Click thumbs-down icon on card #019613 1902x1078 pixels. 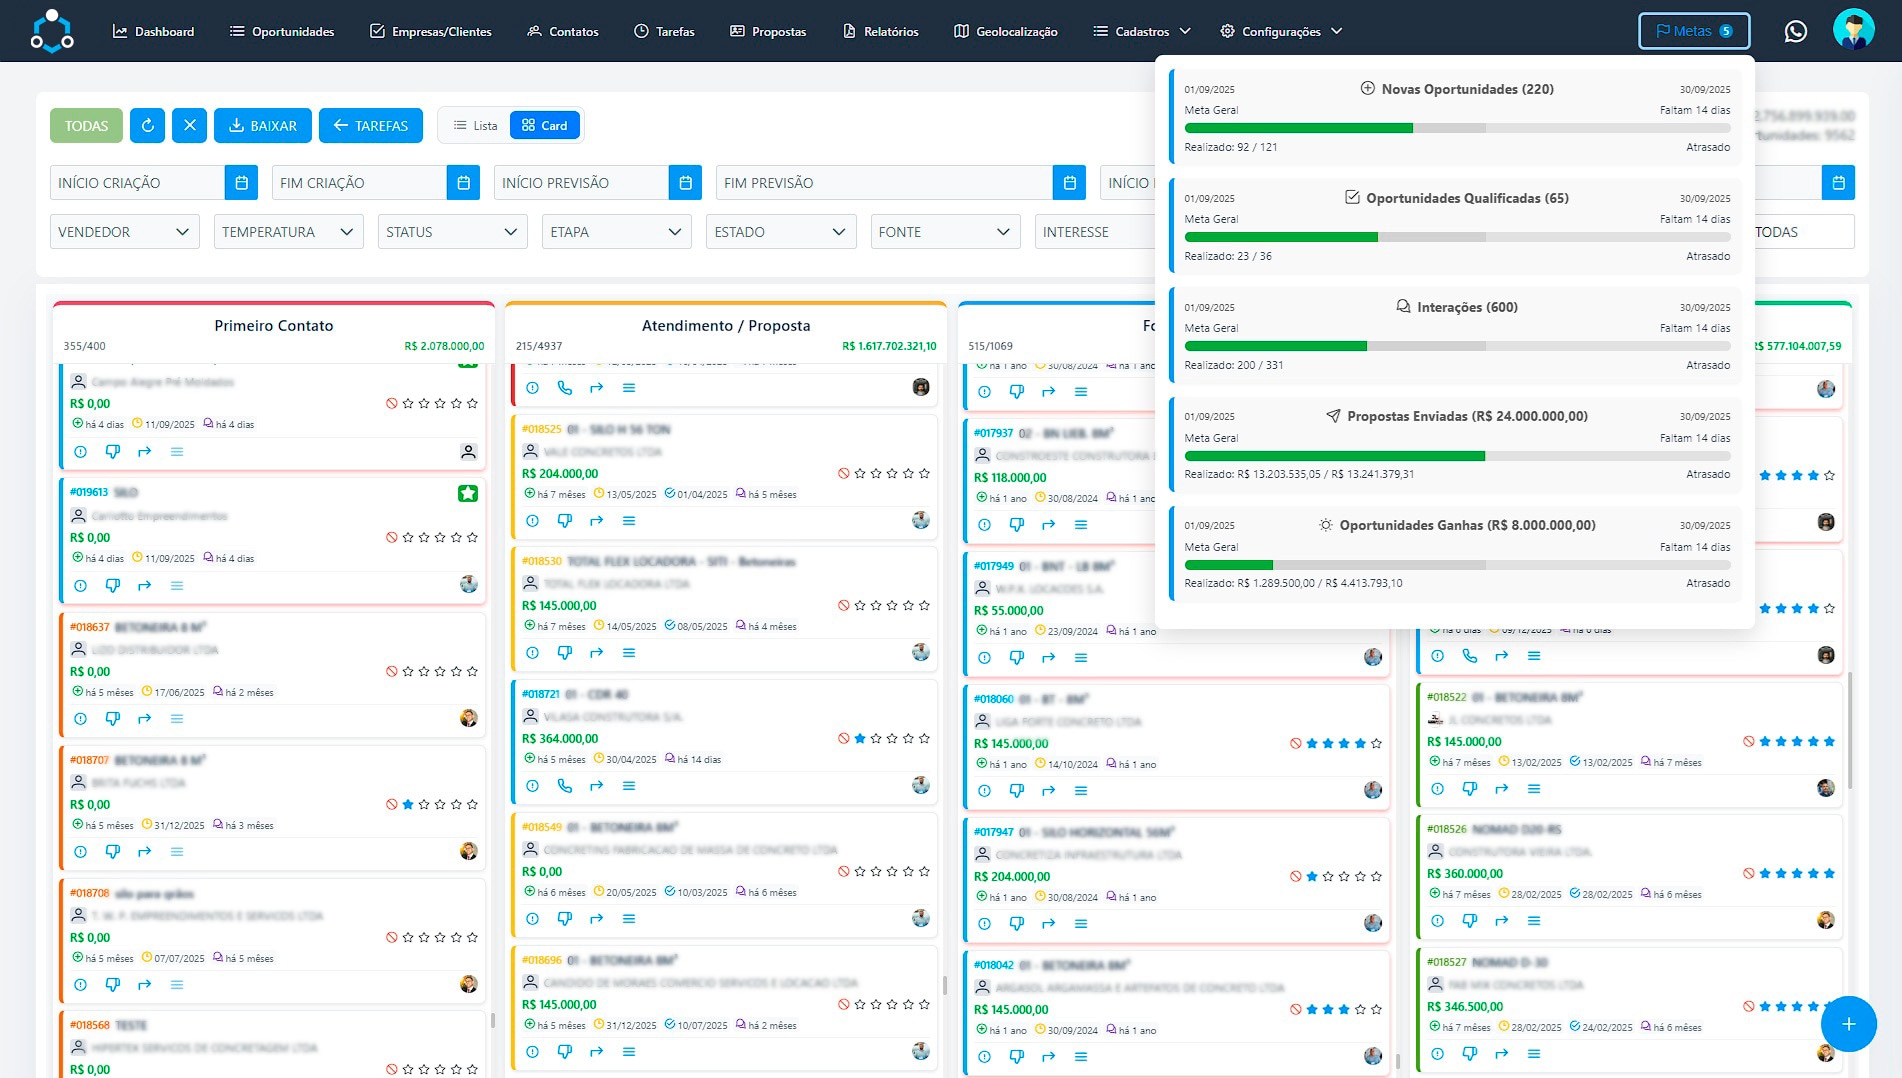113,586
